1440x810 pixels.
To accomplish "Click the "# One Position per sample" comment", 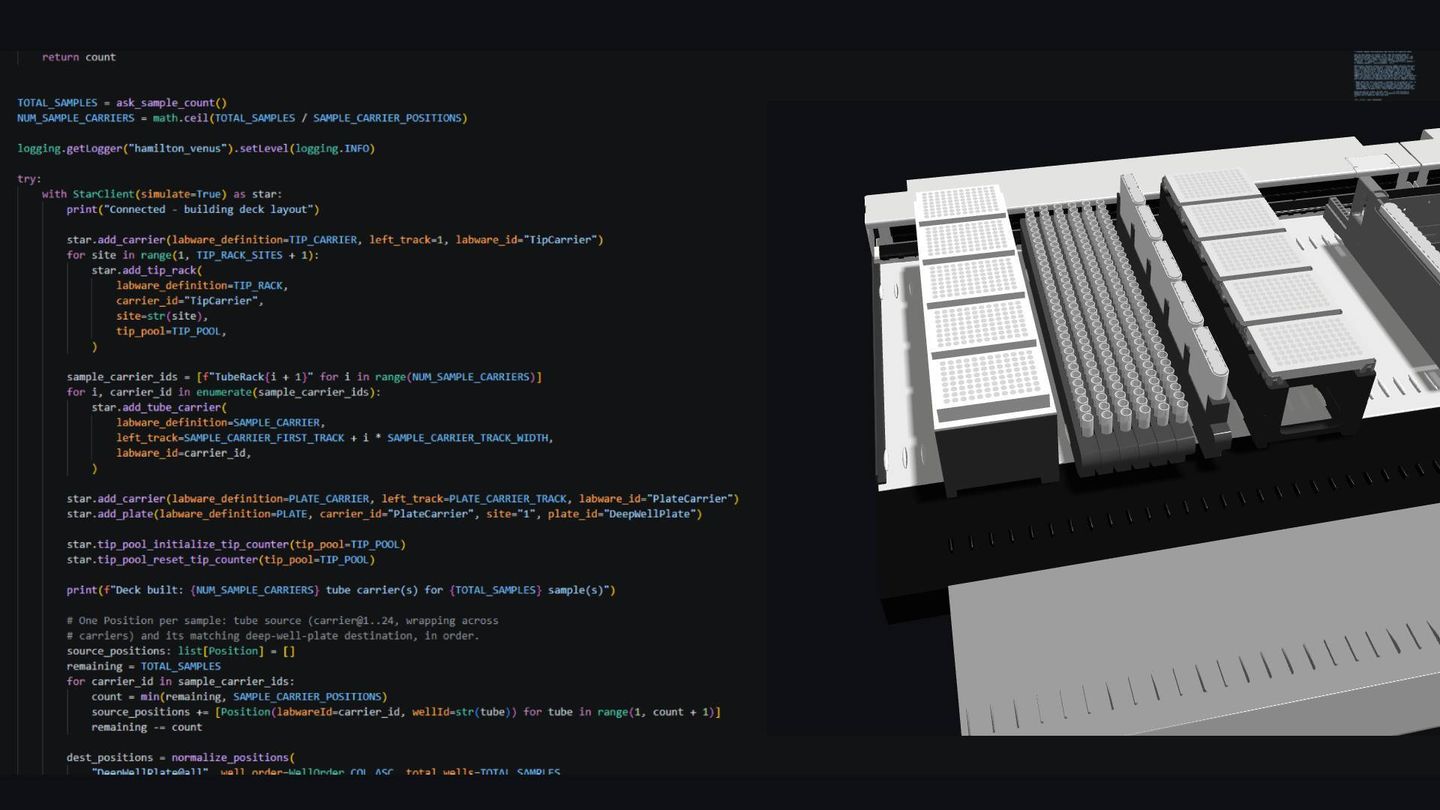I will click(x=283, y=621).
